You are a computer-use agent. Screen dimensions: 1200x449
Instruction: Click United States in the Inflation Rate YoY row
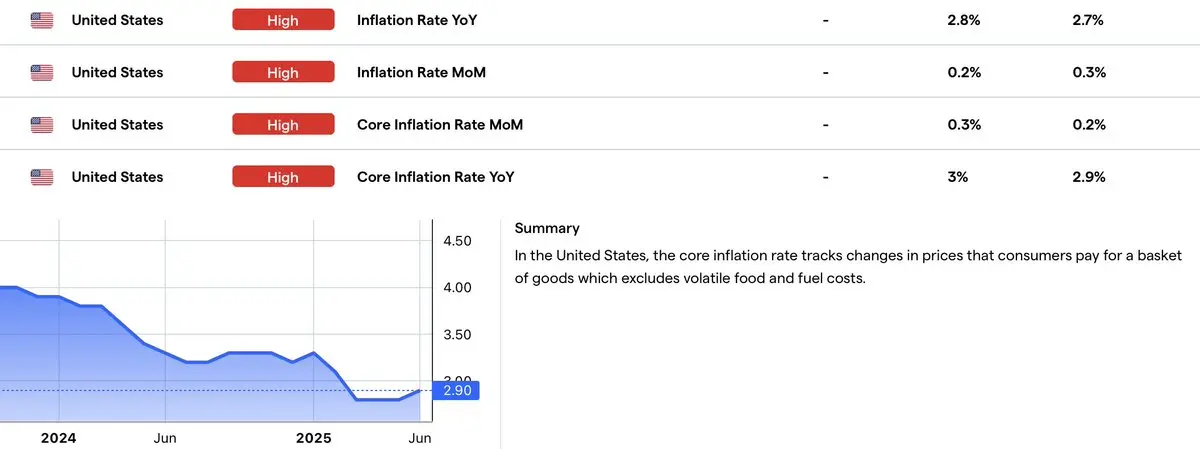coord(117,20)
